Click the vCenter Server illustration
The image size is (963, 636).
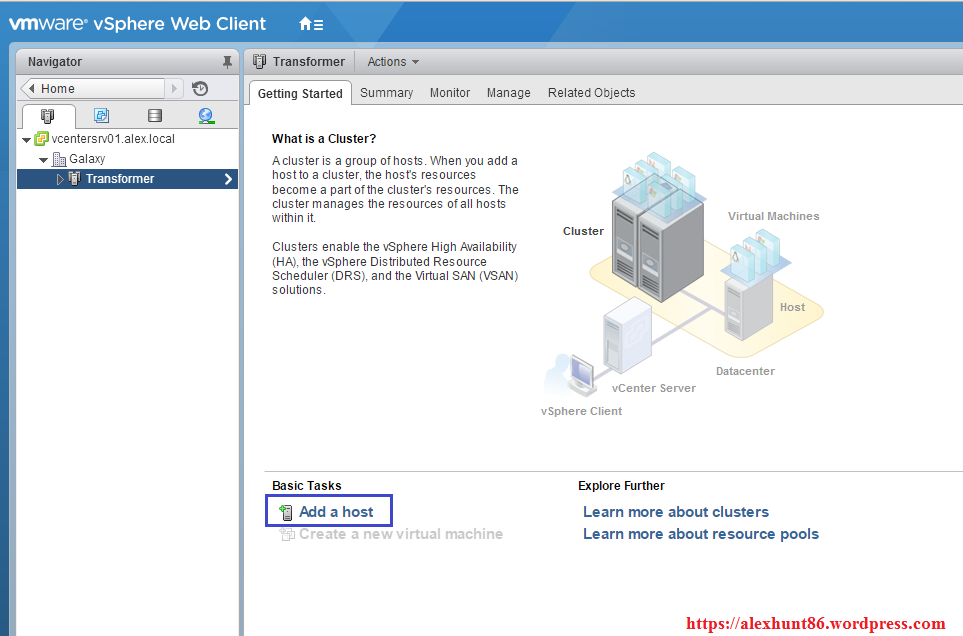626,335
